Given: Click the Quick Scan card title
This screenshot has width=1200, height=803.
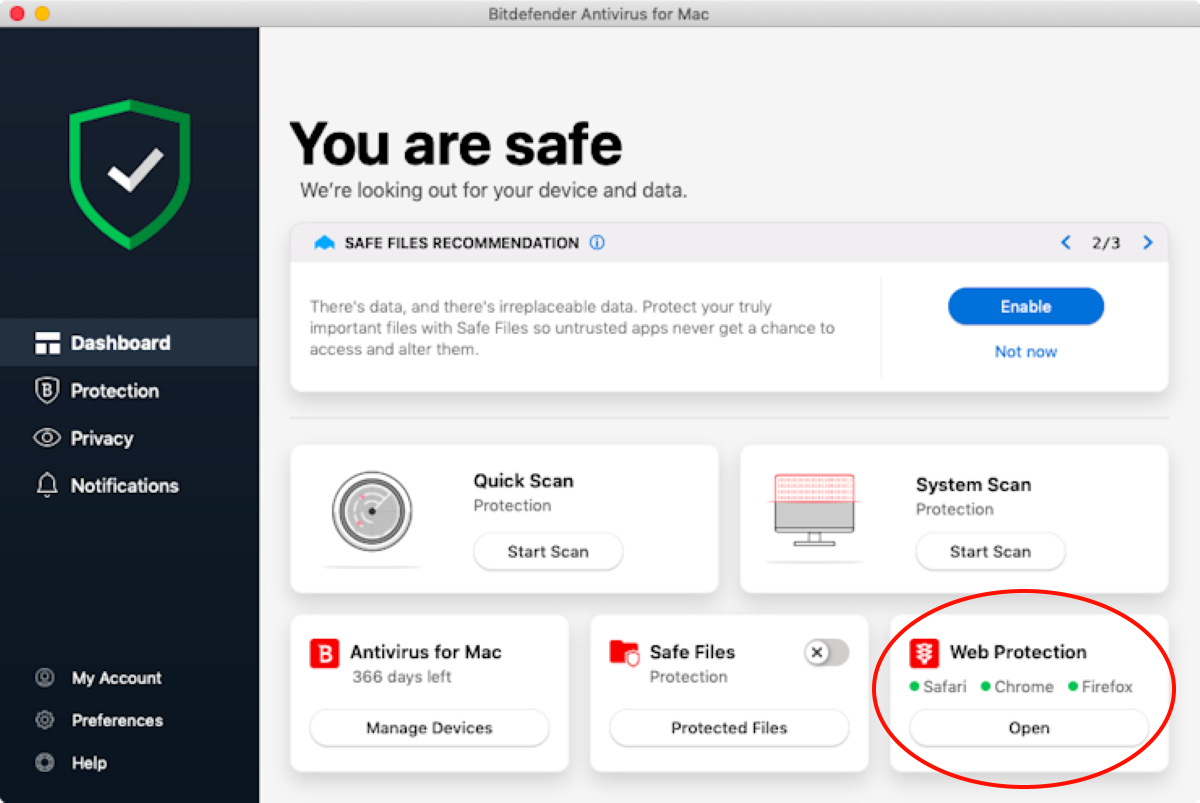Looking at the screenshot, I should (524, 481).
